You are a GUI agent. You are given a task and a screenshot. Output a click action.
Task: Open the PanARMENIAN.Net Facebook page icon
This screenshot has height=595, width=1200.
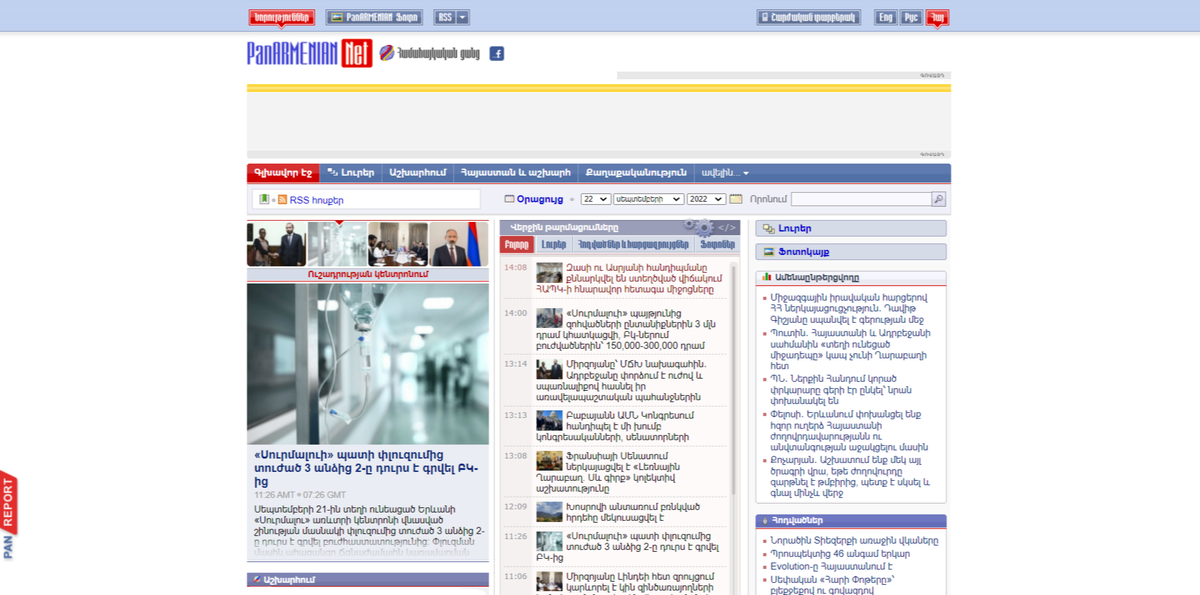click(496, 53)
